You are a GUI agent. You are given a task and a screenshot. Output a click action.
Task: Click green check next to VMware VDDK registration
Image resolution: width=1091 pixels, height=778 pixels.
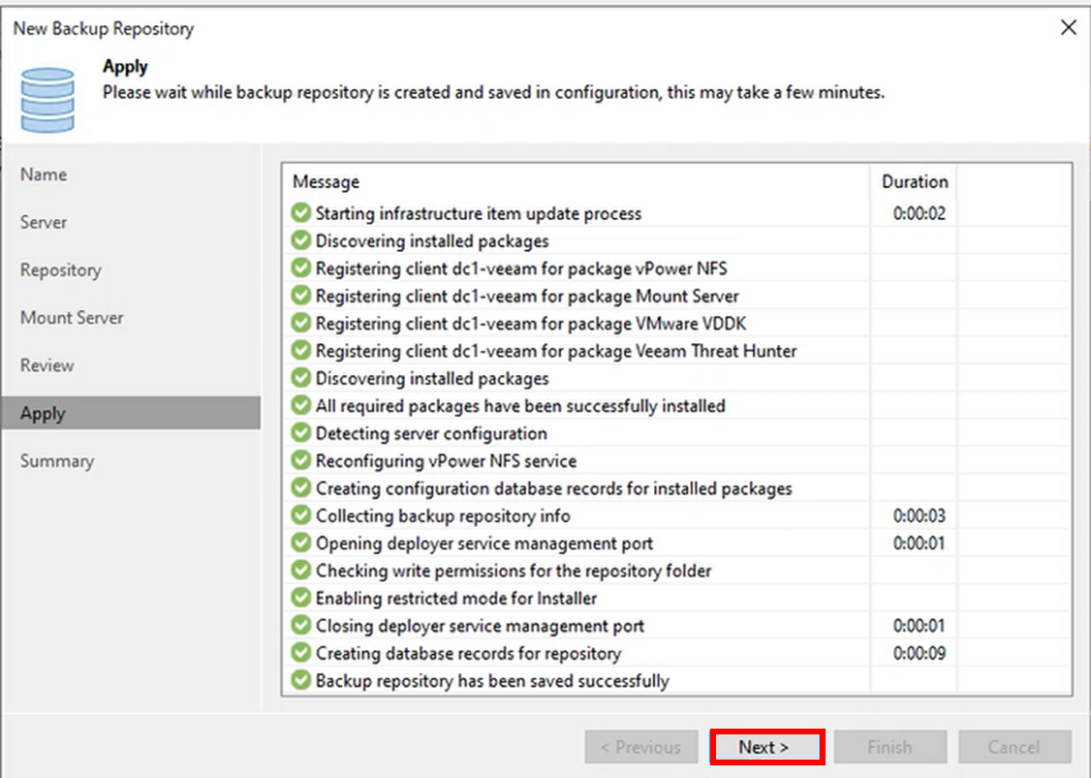tap(301, 323)
